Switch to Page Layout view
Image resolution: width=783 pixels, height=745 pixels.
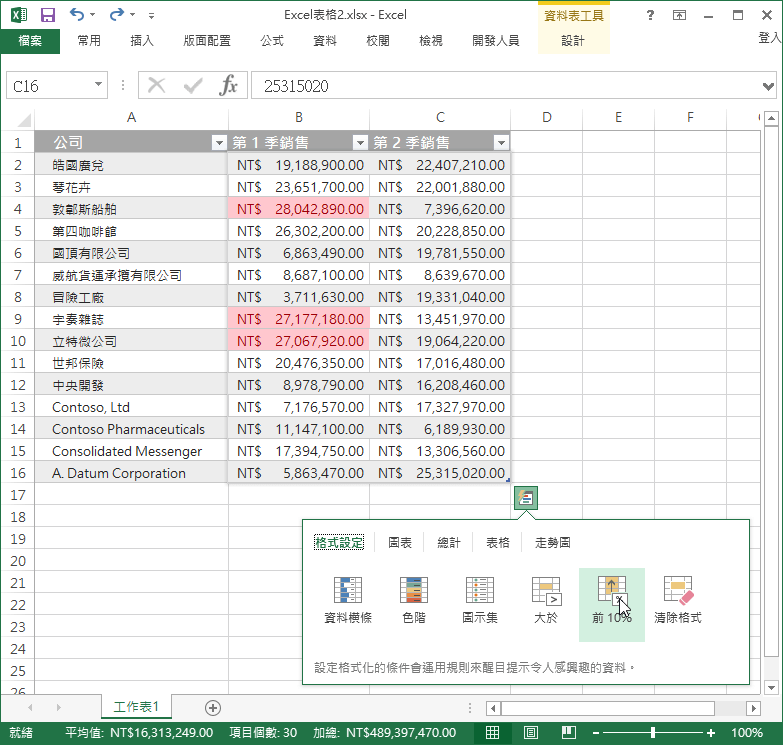[x=531, y=733]
